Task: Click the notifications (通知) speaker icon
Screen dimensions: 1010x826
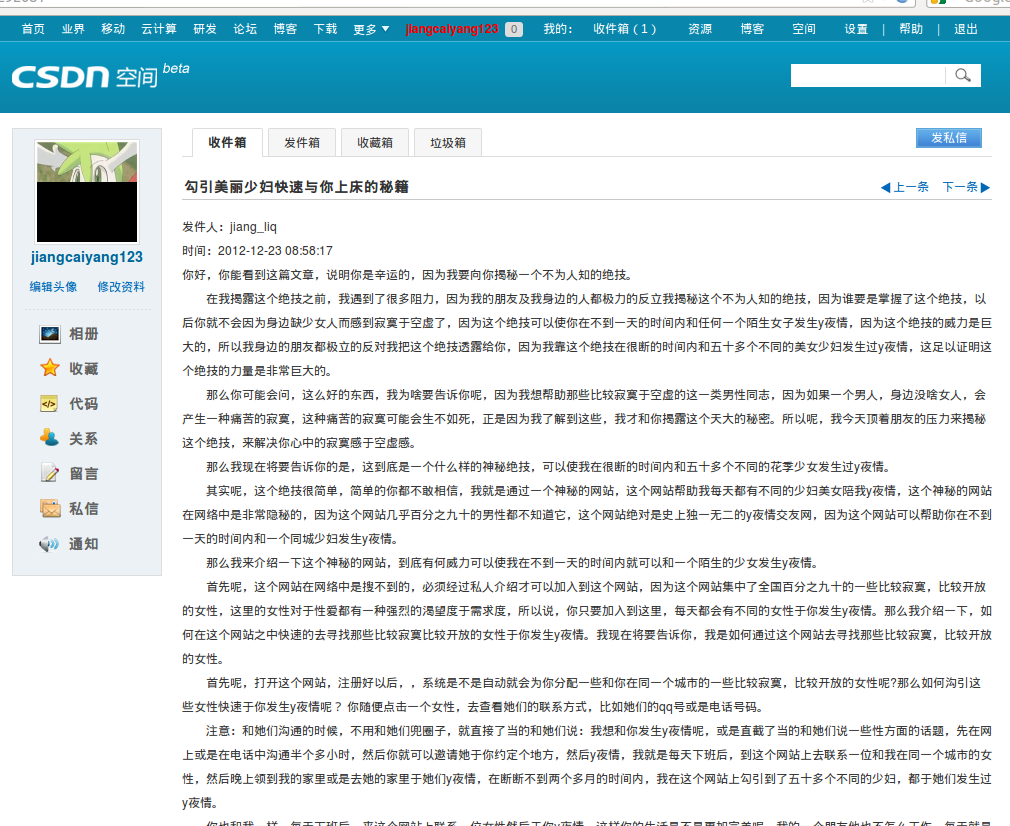Action: coord(49,544)
